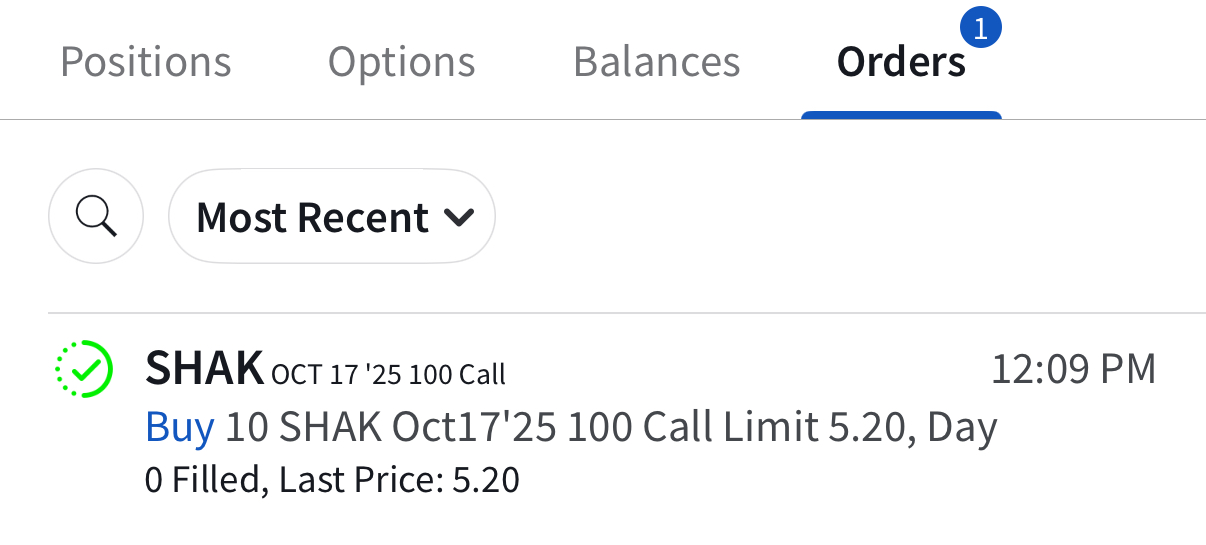This screenshot has height=545, width=1206.
Task: Click the OCT 17 '25 100 Call label
Action: coord(389,375)
